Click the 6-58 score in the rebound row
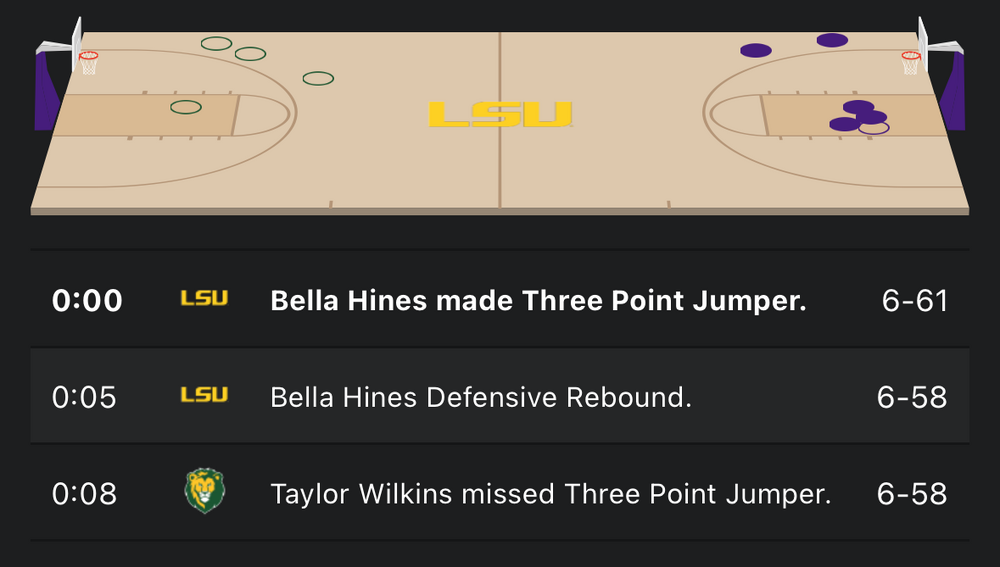The image size is (1000, 567). click(x=911, y=397)
